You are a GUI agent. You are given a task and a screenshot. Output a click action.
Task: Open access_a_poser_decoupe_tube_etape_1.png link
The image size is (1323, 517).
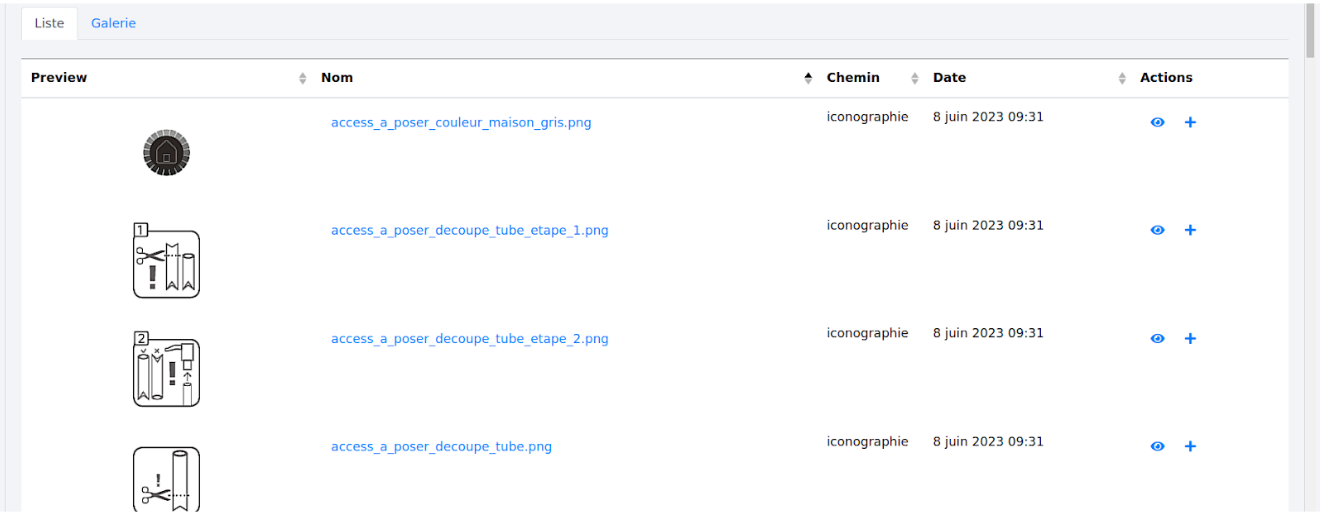(469, 231)
